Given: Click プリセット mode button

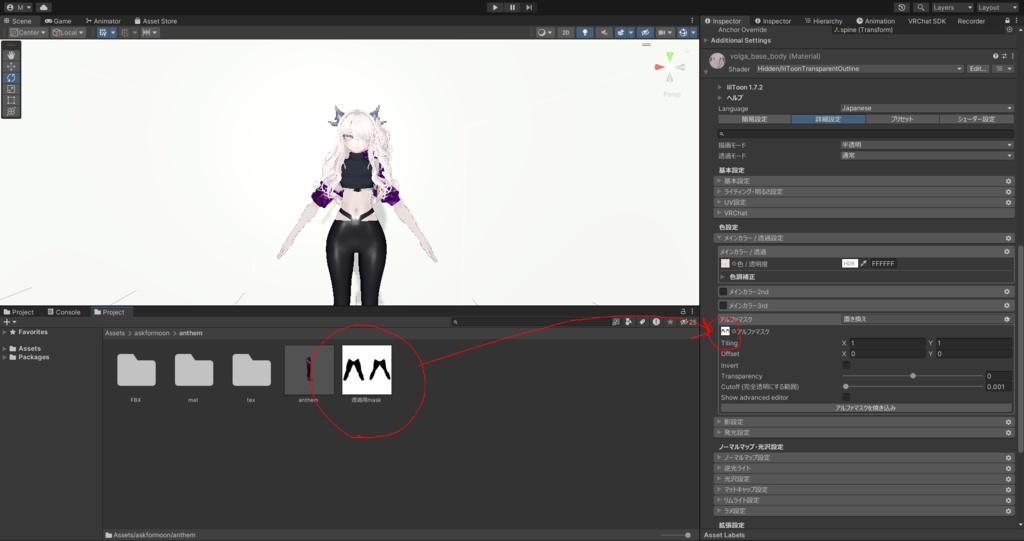Looking at the screenshot, I should click(x=902, y=120).
